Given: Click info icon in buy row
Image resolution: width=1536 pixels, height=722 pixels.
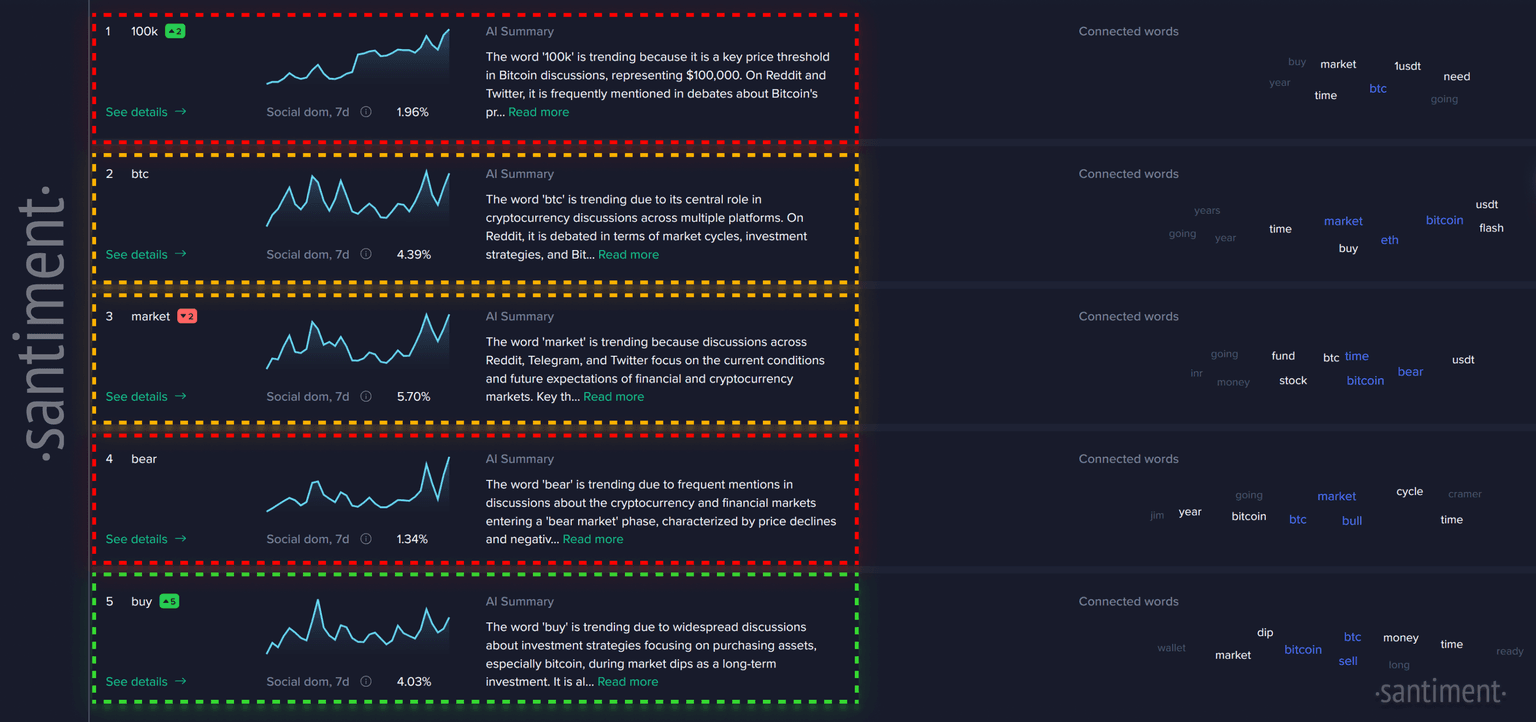Looking at the screenshot, I should point(366,682).
